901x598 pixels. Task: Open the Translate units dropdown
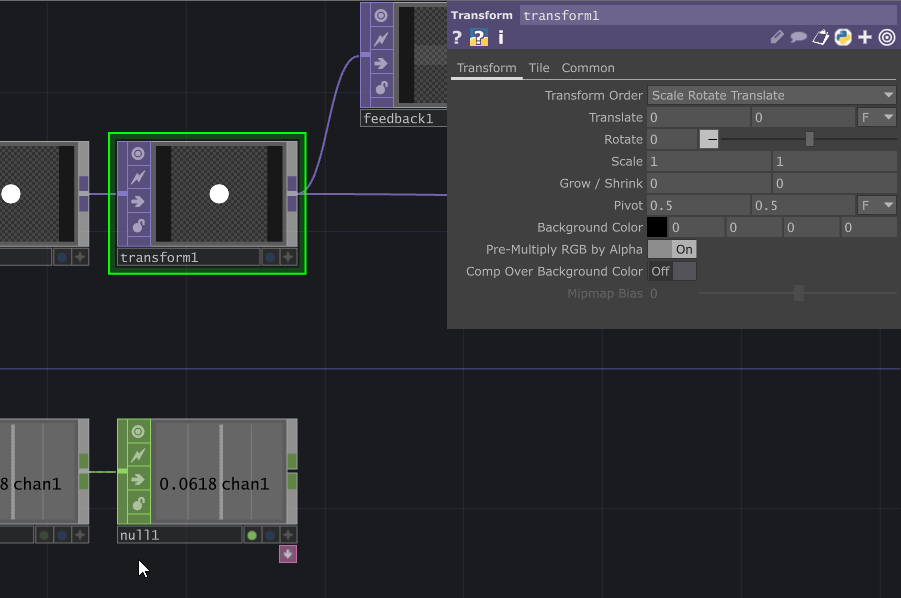coord(876,117)
